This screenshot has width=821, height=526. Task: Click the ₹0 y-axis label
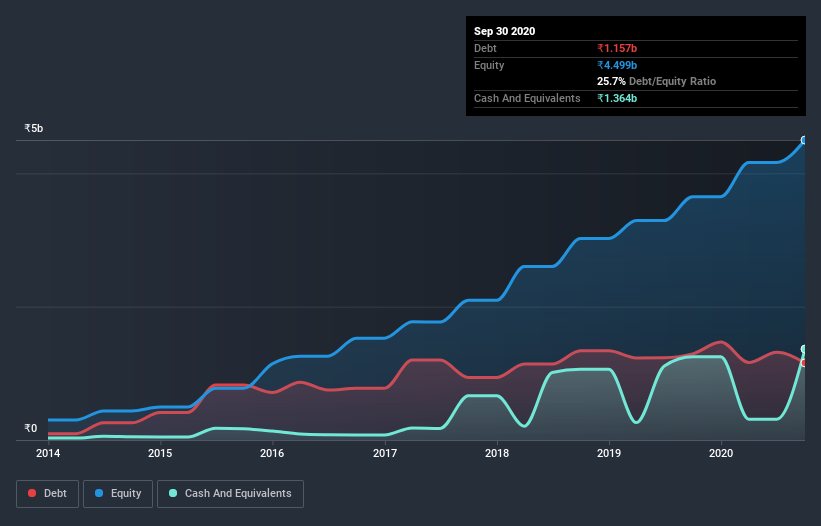[x=31, y=428]
